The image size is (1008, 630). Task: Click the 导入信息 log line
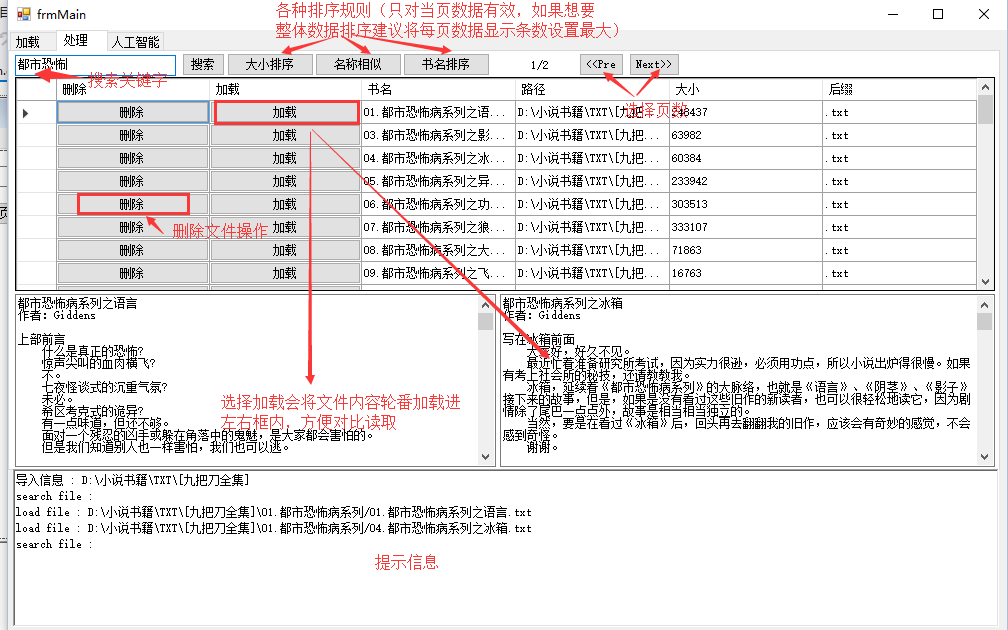pyautogui.click(x=132, y=480)
